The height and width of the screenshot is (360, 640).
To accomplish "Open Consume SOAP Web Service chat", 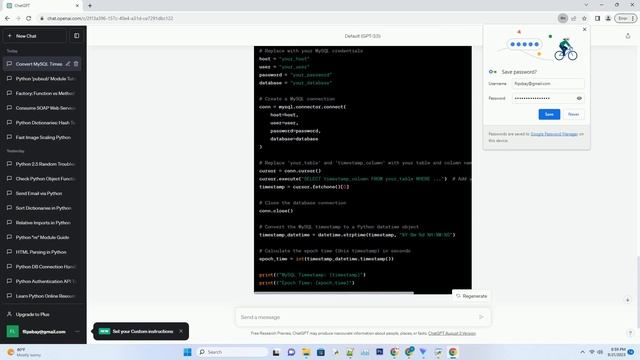I will click(42, 108).
